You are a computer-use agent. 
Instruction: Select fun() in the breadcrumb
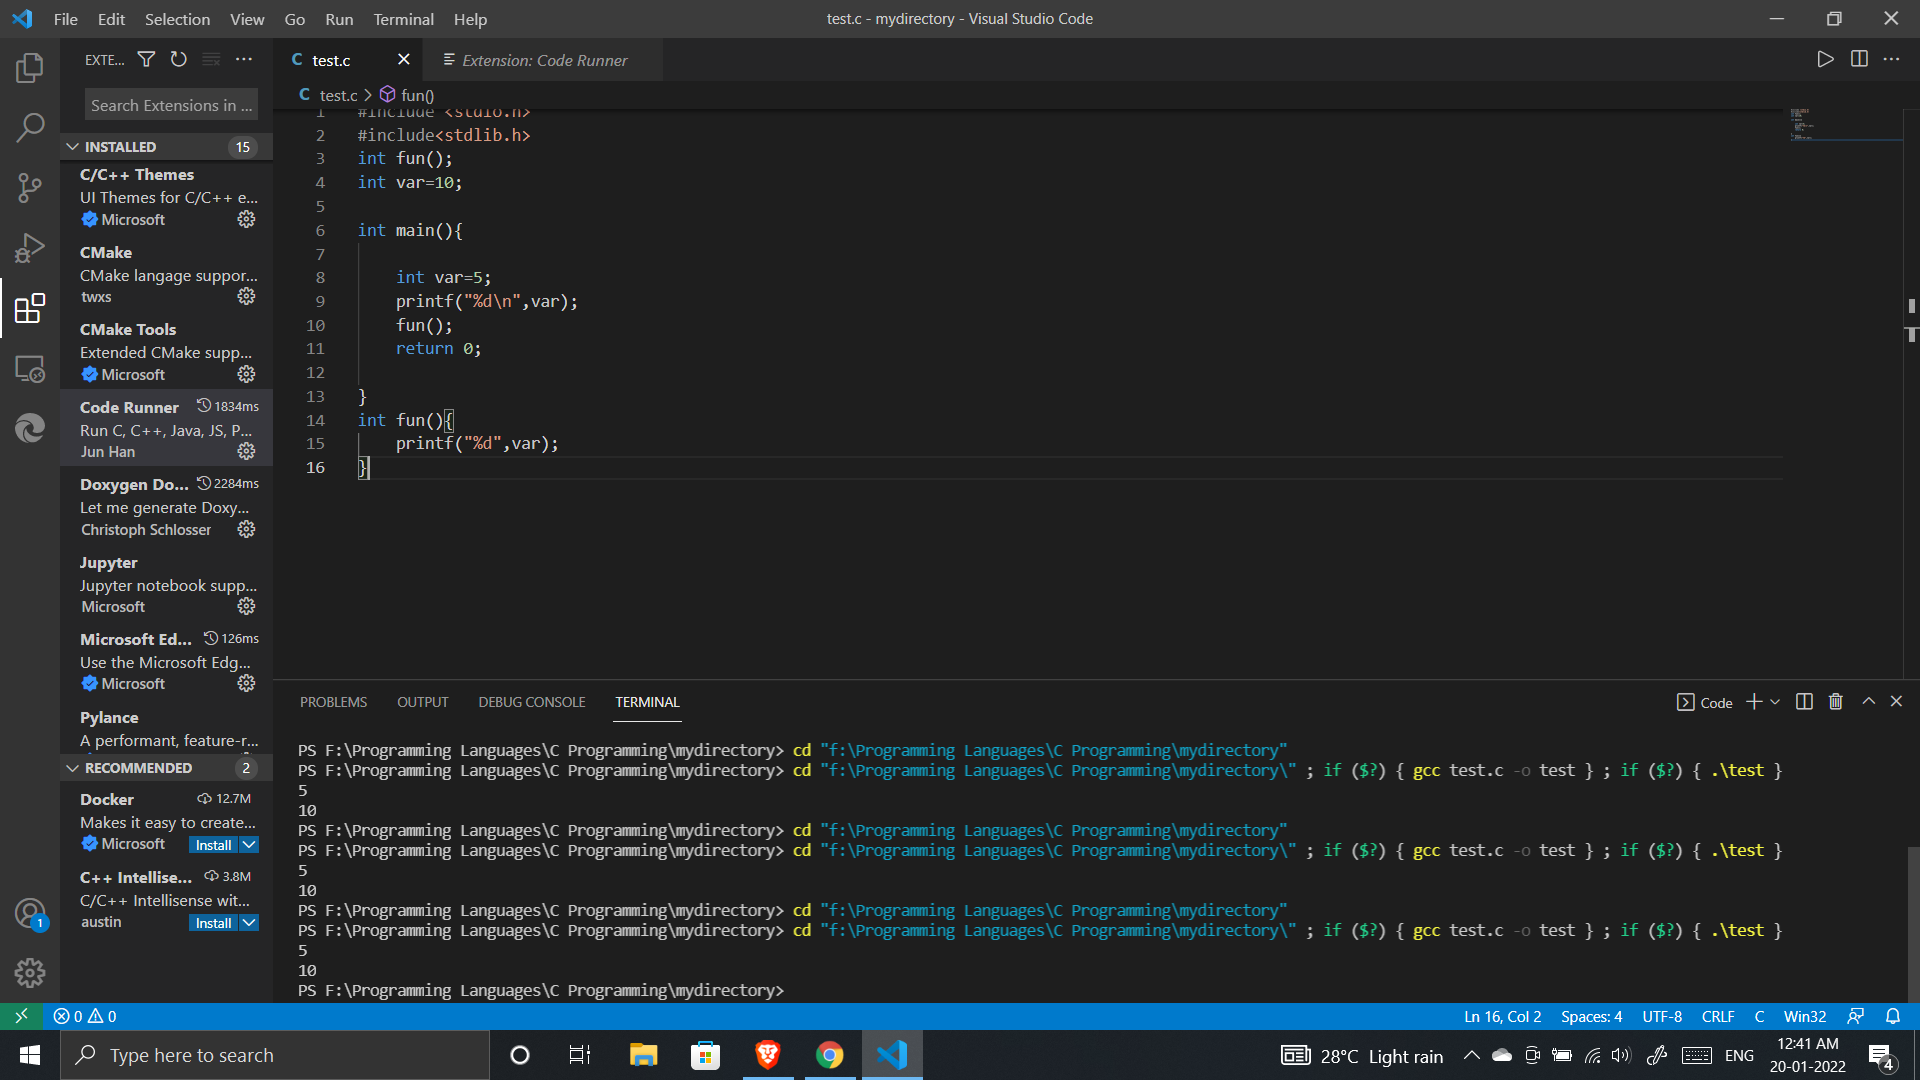(x=407, y=95)
